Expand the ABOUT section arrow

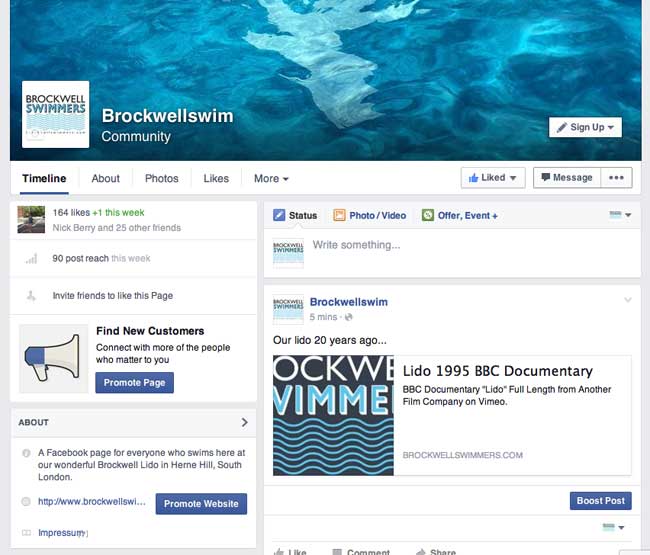[x=245, y=422]
